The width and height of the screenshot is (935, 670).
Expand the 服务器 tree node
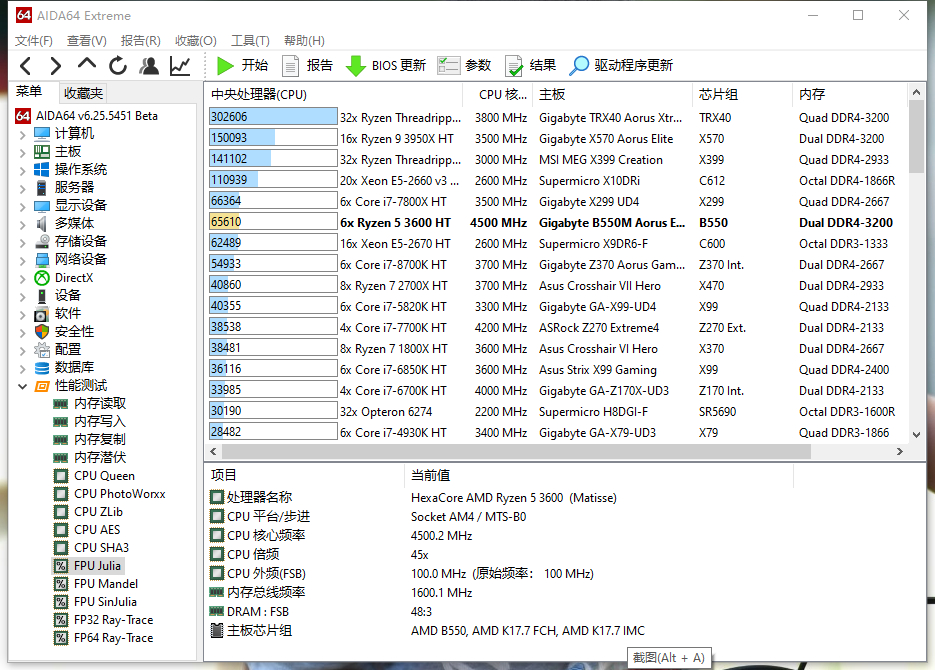[23, 188]
